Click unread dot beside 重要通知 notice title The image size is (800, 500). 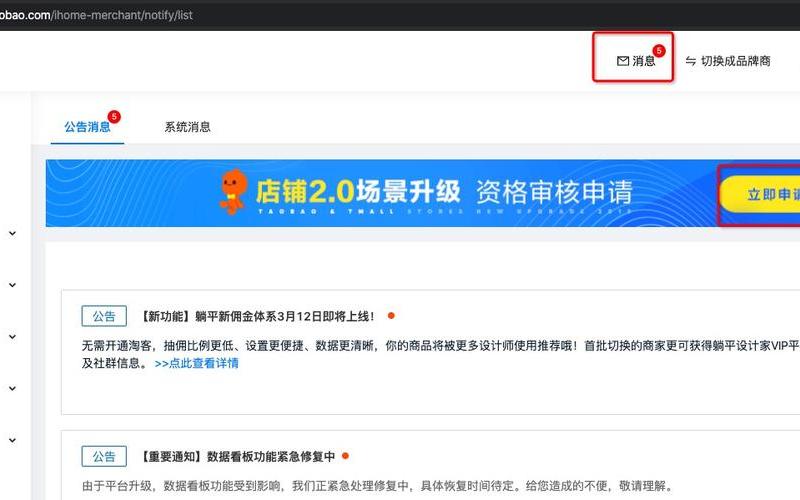point(345,456)
